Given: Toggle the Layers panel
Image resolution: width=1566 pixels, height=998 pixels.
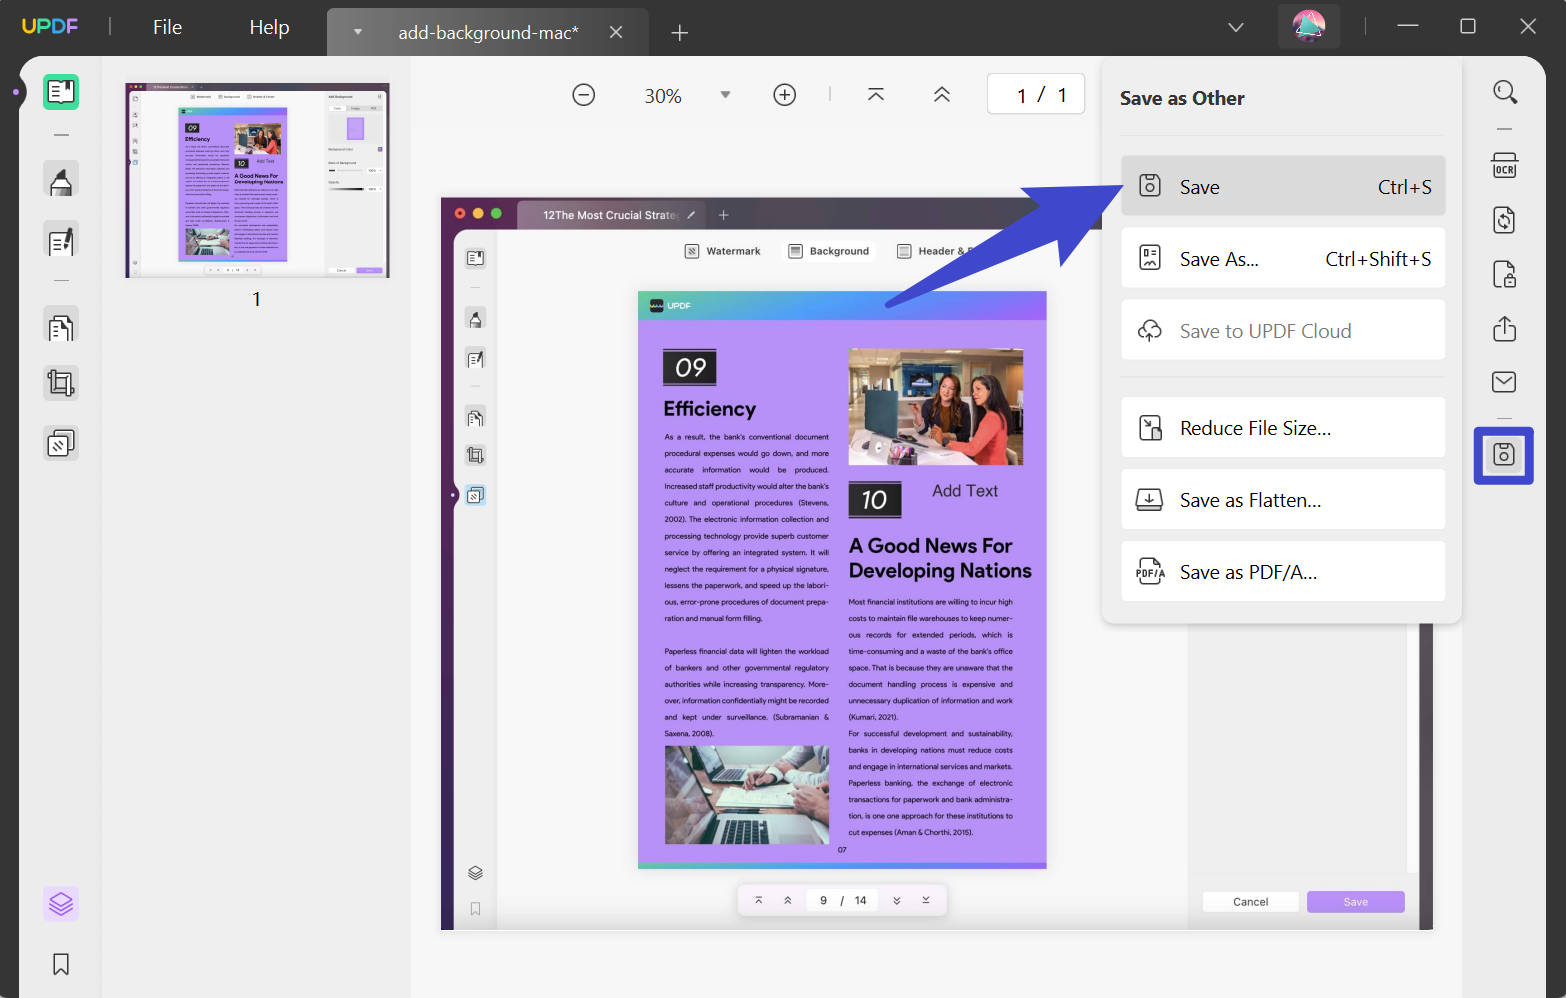Looking at the screenshot, I should pos(61,903).
